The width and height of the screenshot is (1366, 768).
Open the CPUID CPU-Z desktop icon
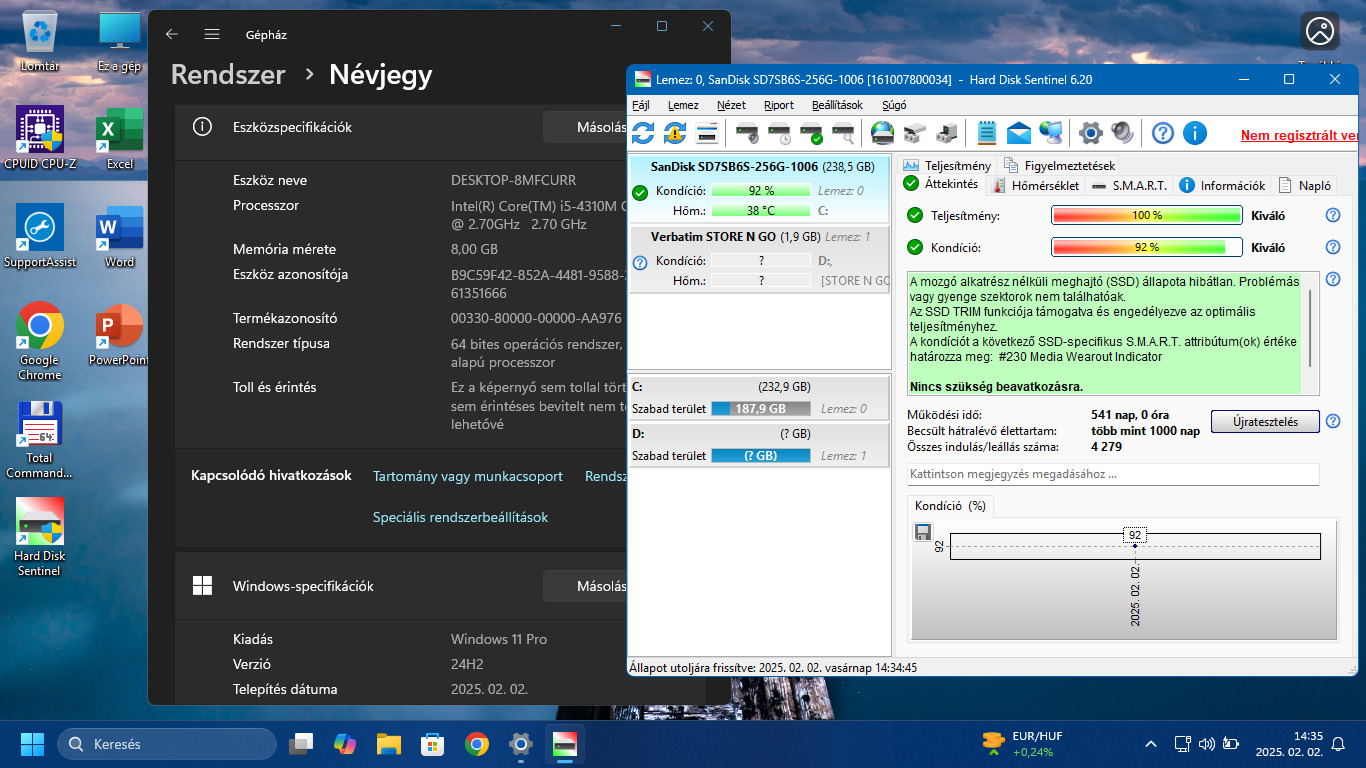tap(40, 138)
